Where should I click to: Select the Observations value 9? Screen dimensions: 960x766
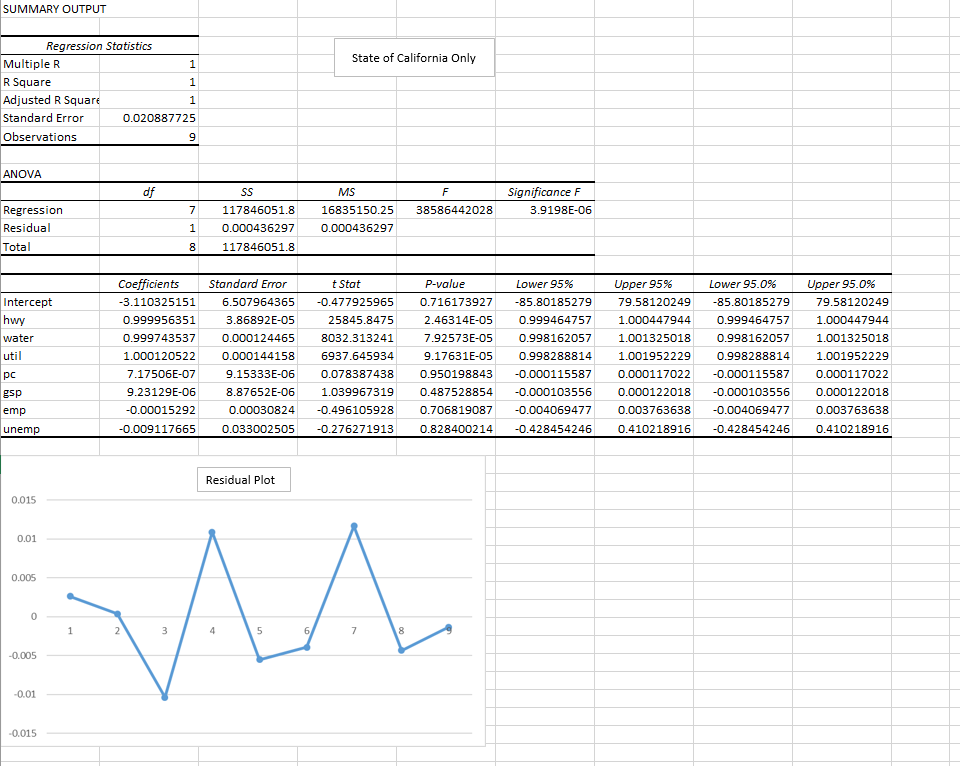[149, 137]
